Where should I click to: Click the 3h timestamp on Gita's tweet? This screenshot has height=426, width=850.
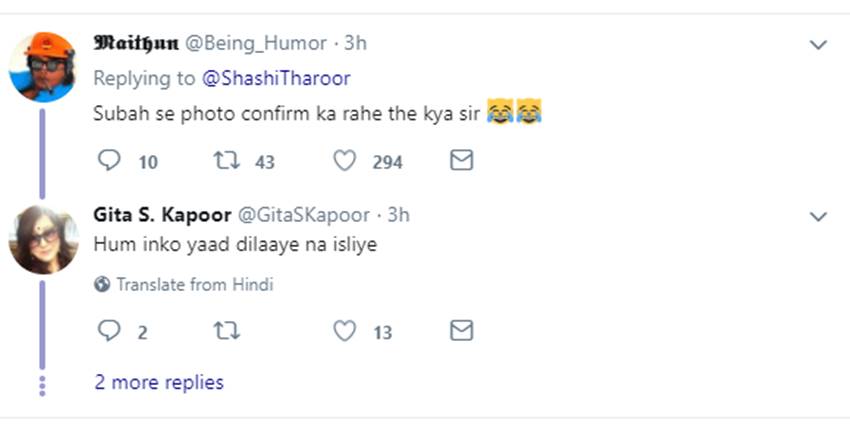tap(398, 215)
